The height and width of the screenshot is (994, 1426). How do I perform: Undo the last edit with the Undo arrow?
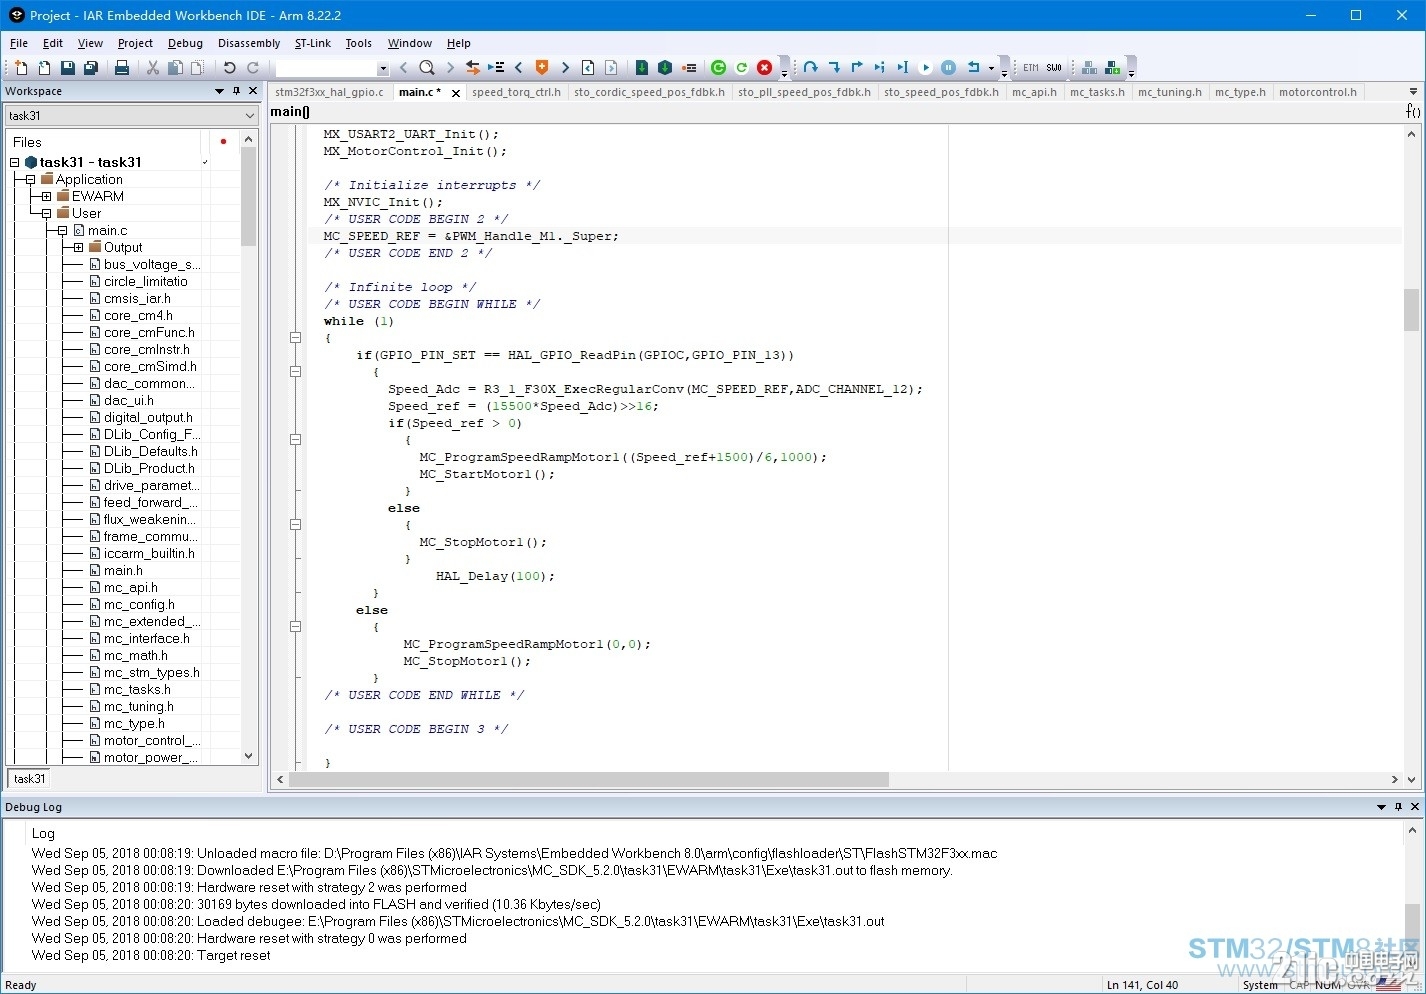(x=229, y=67)
